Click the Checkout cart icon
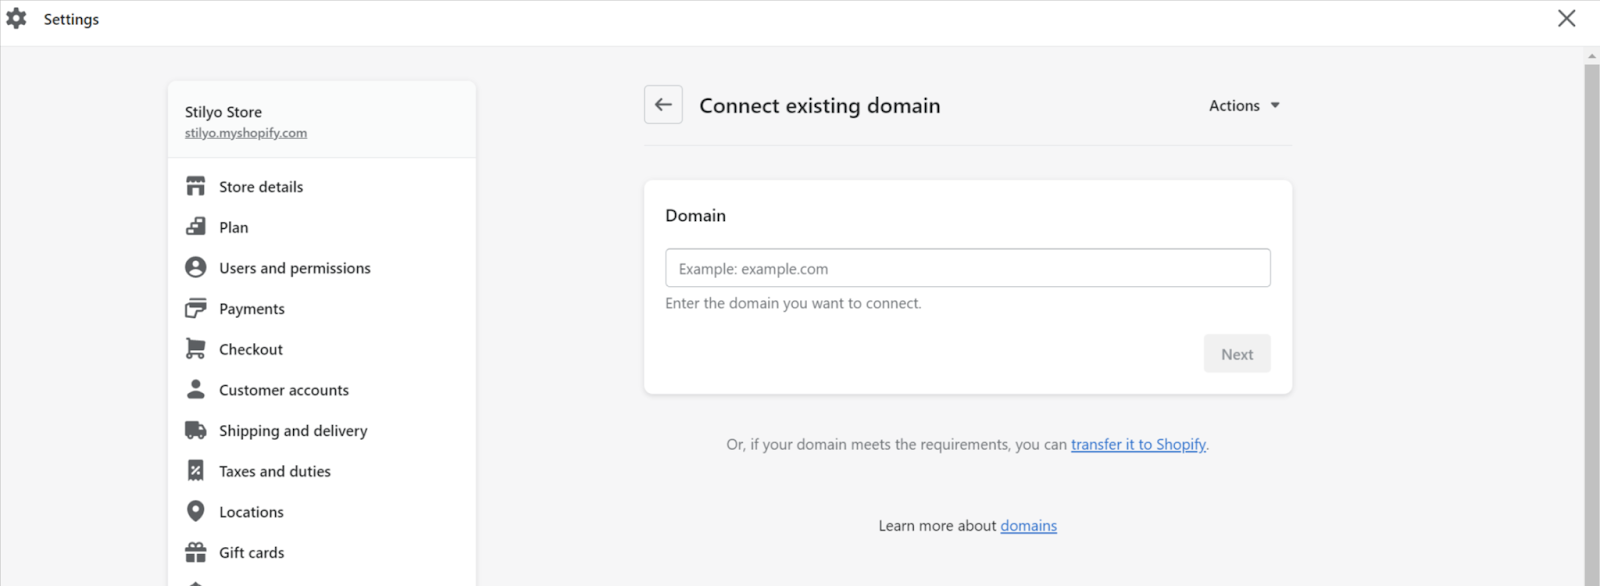Viewport: 1600px width, 586px height. coord(196,349)
